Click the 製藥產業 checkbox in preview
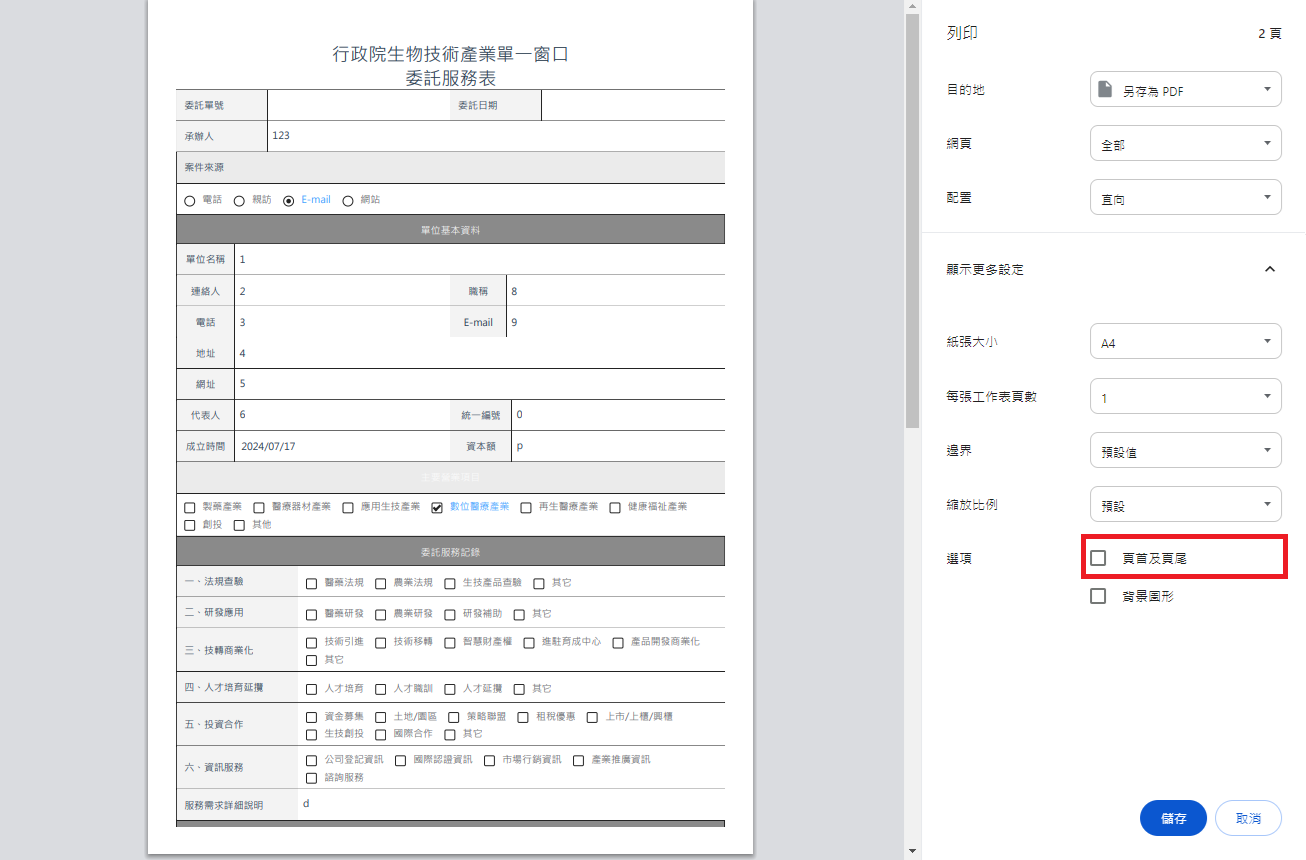The width and height of the screenshot is (1306, 860). [x=190, y=507]
